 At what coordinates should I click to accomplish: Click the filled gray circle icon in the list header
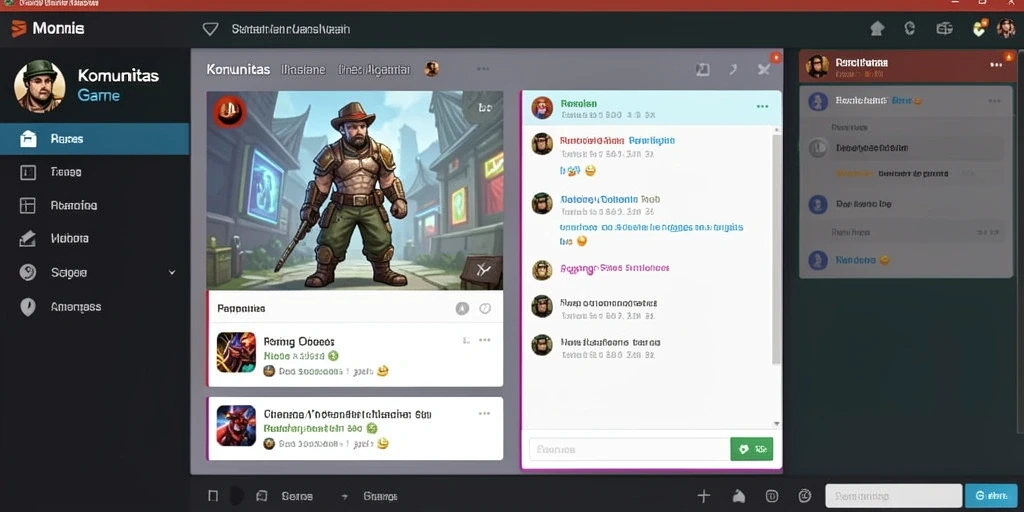click(x=462, y=309)
